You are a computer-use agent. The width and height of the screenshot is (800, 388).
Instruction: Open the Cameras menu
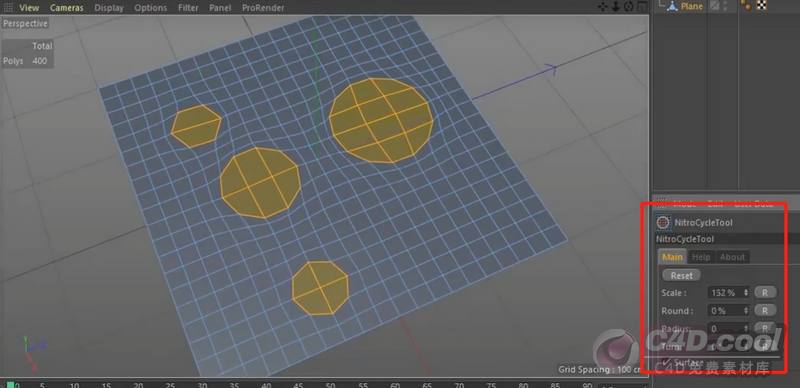point(67,8)
